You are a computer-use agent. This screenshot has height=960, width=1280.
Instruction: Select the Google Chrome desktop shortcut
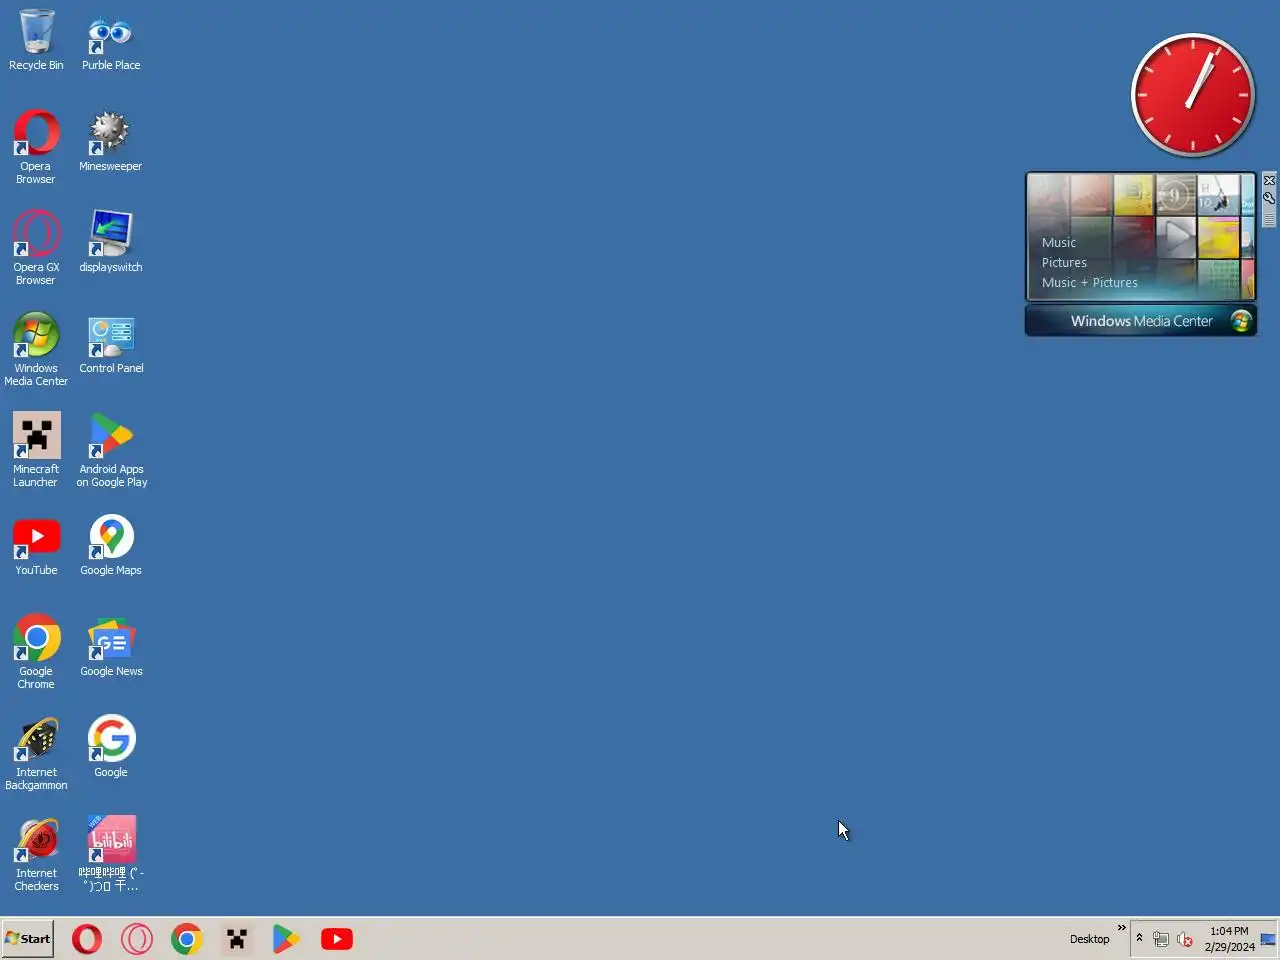point(36,653)
